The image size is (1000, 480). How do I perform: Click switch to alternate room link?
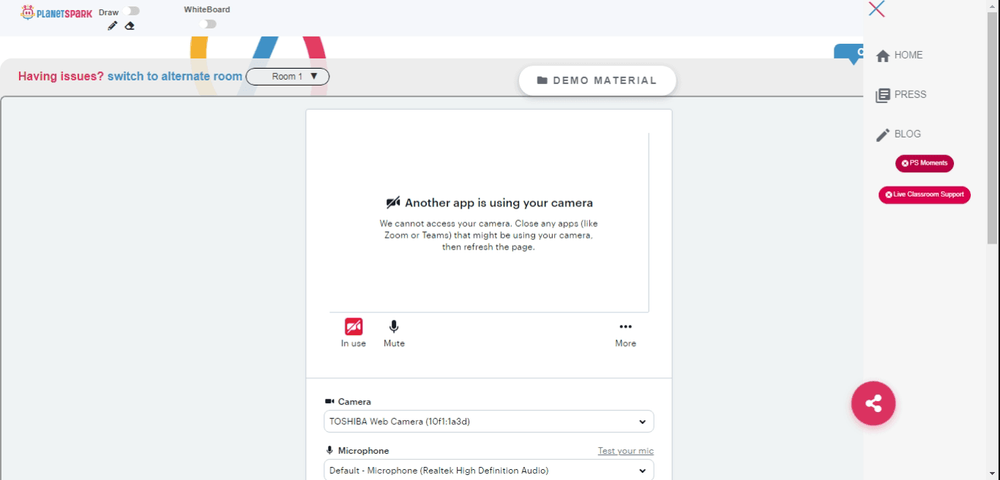click(175, 76)
